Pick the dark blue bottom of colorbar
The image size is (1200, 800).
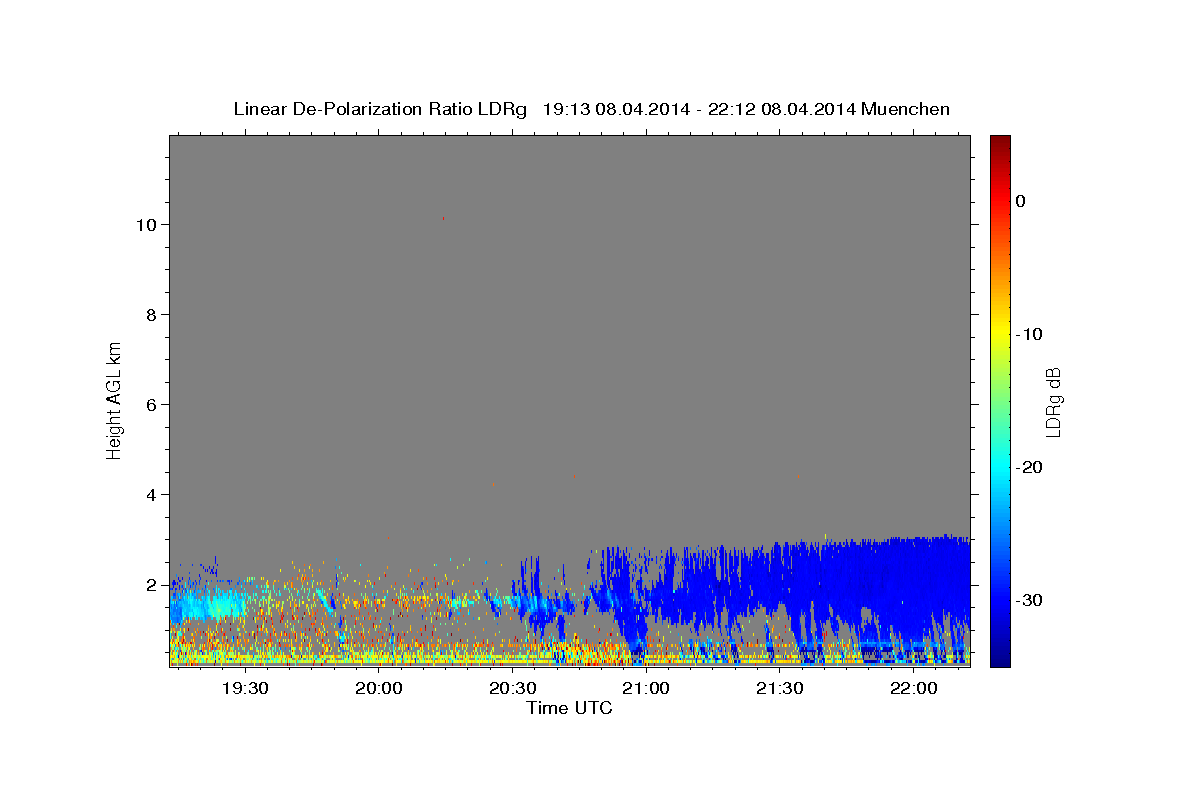(1000, 658)
